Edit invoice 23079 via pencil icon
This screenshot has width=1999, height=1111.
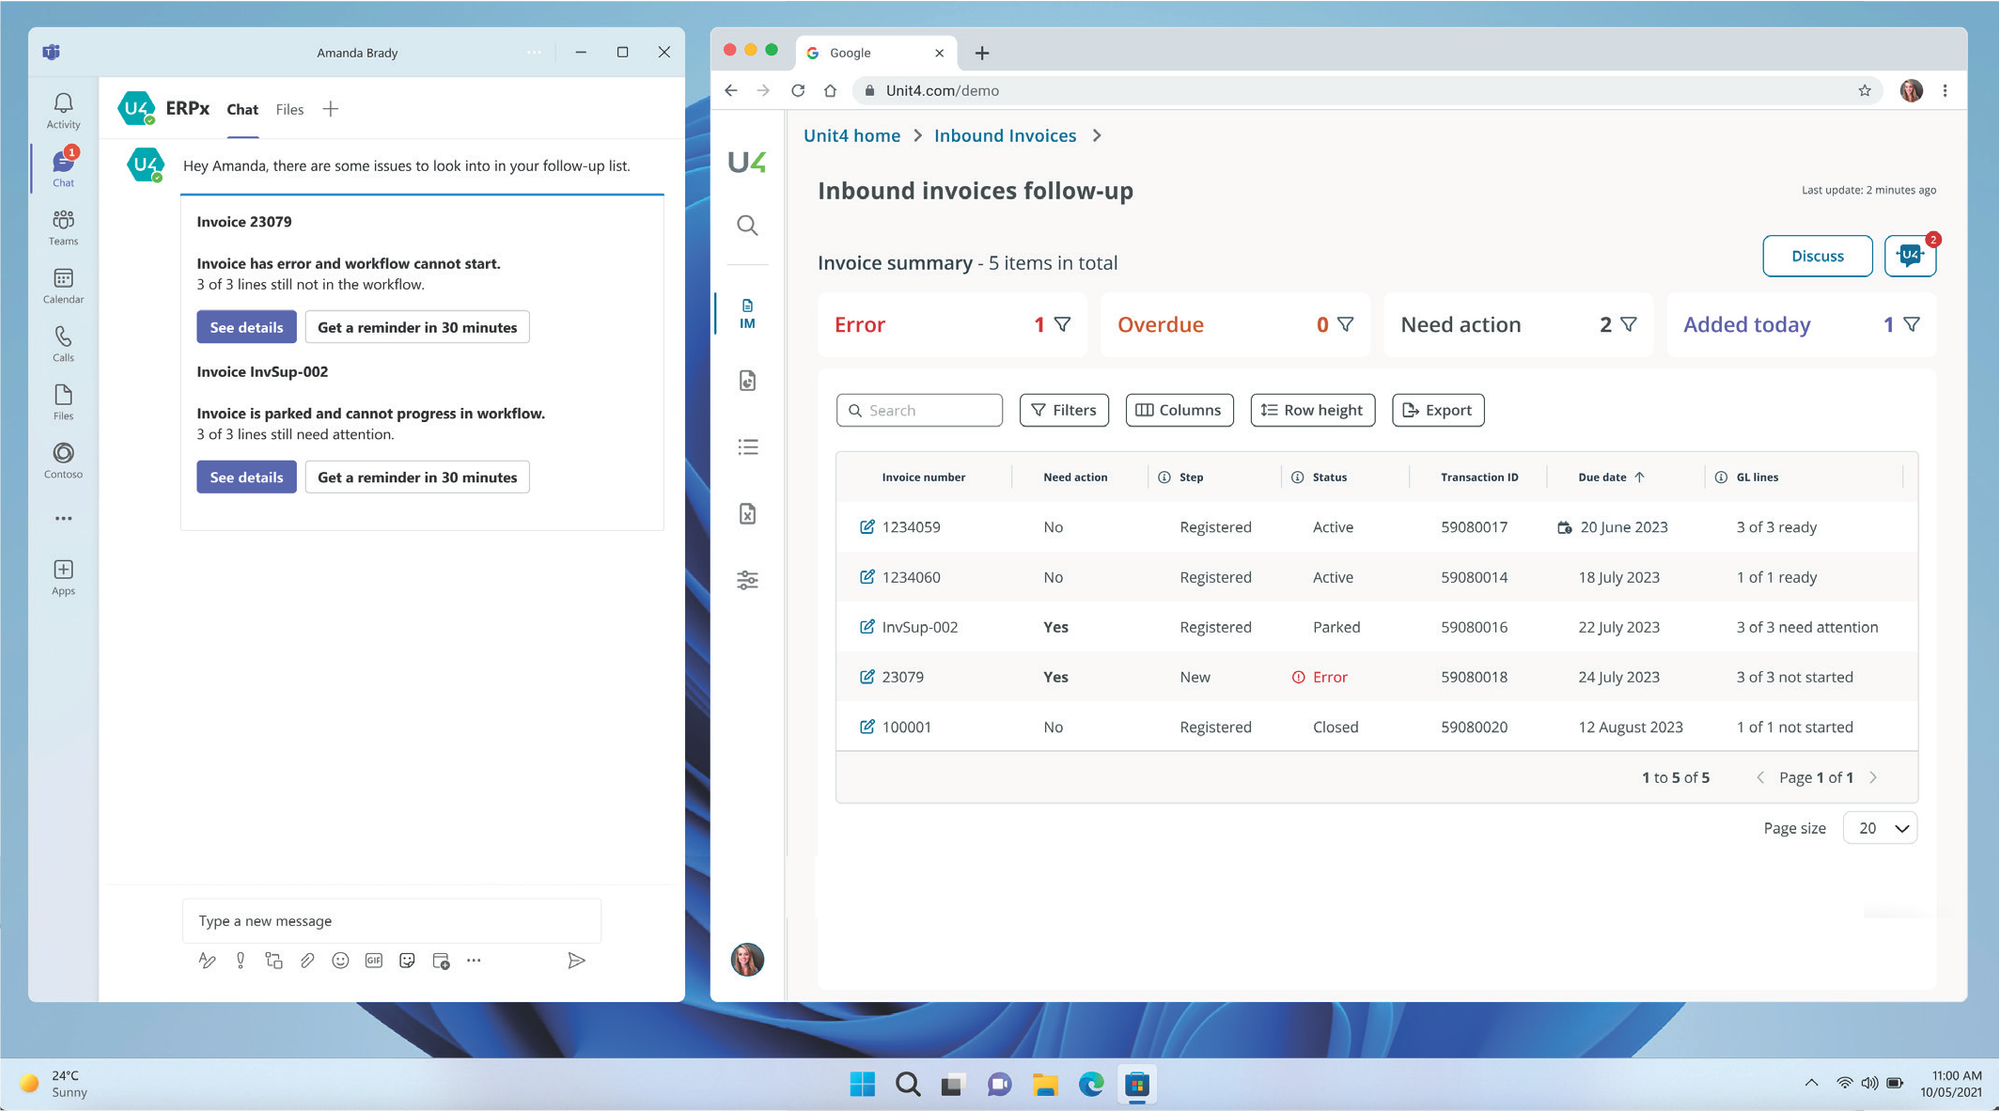click(867, 677)
